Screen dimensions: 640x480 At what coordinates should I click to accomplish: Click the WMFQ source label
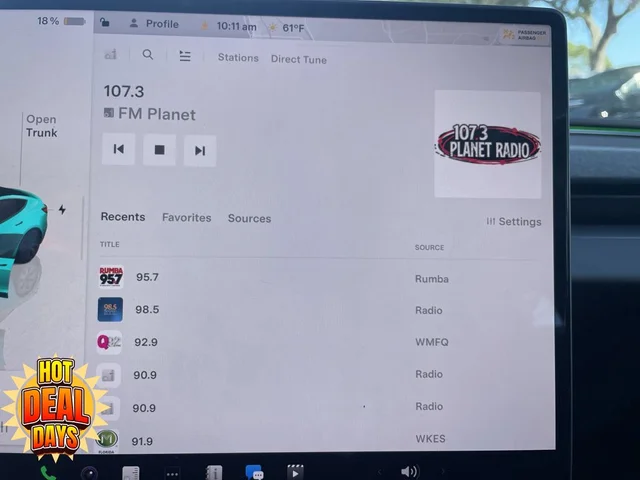(432, 342)
